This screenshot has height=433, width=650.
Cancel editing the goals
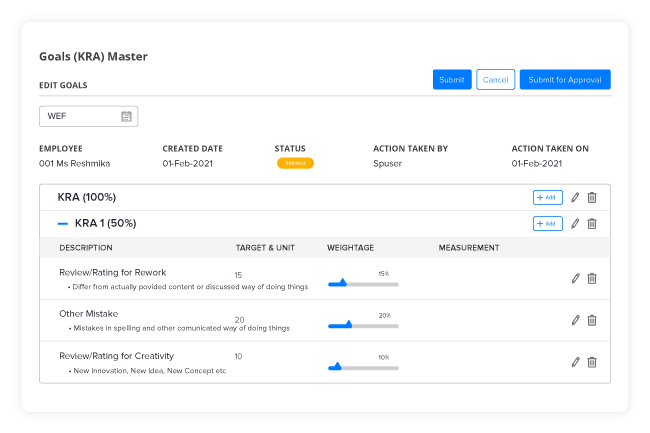pyautogui.click(x=495, y=80)
